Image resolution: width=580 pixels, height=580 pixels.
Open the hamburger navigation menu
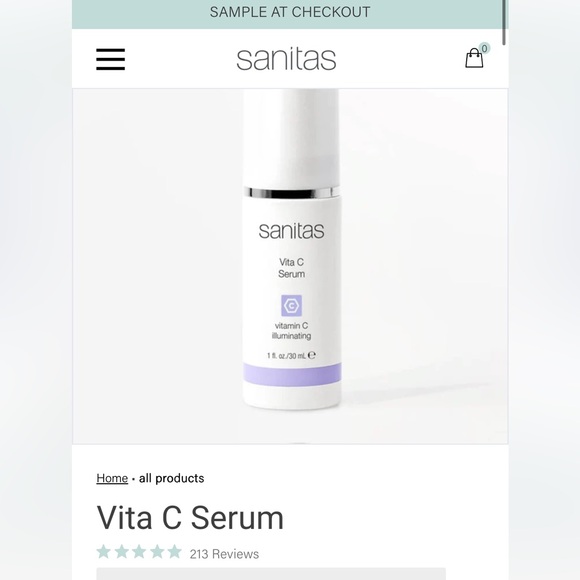pos(111,59)
